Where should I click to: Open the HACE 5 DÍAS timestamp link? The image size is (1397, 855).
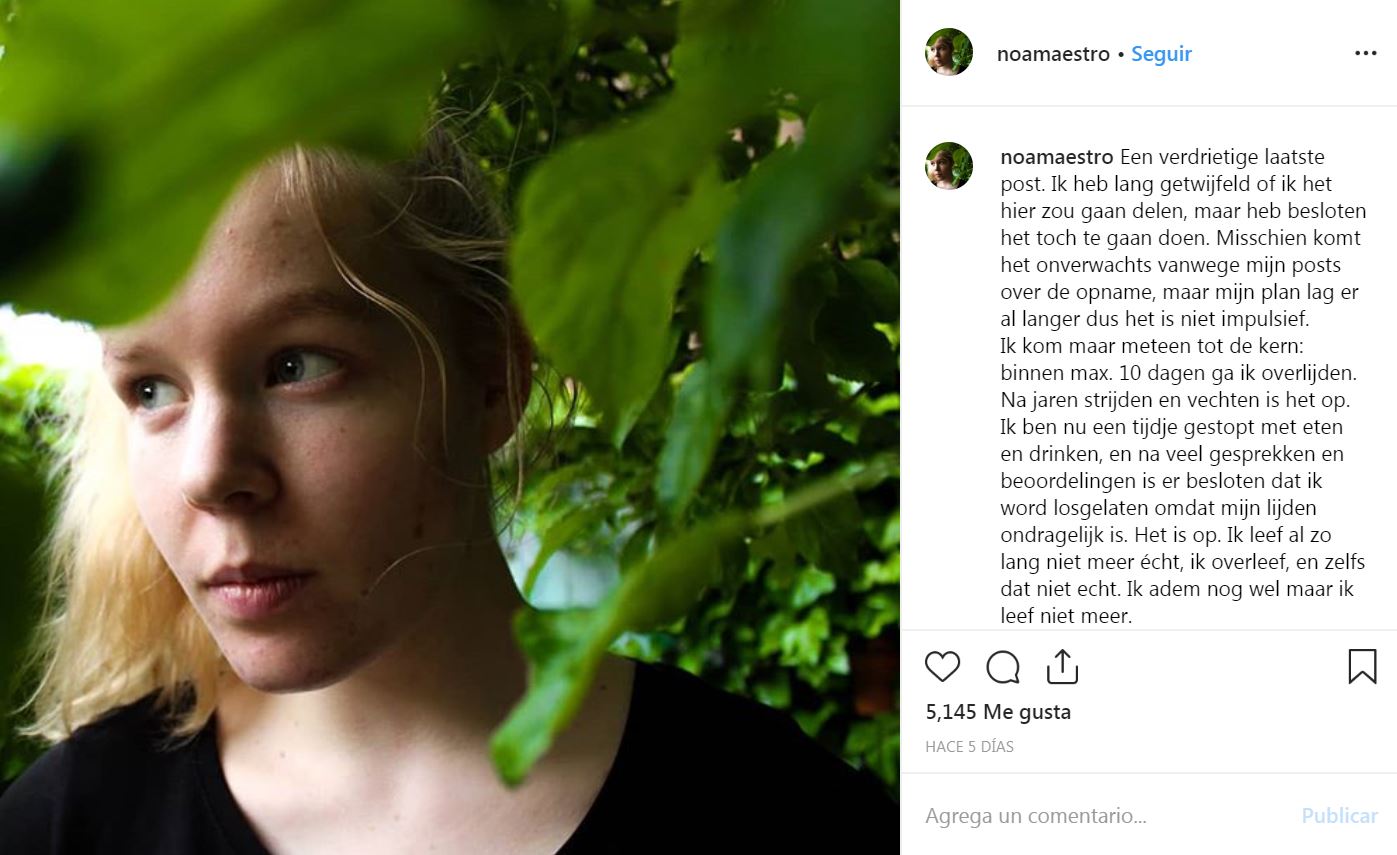click(x=969, y=747)
